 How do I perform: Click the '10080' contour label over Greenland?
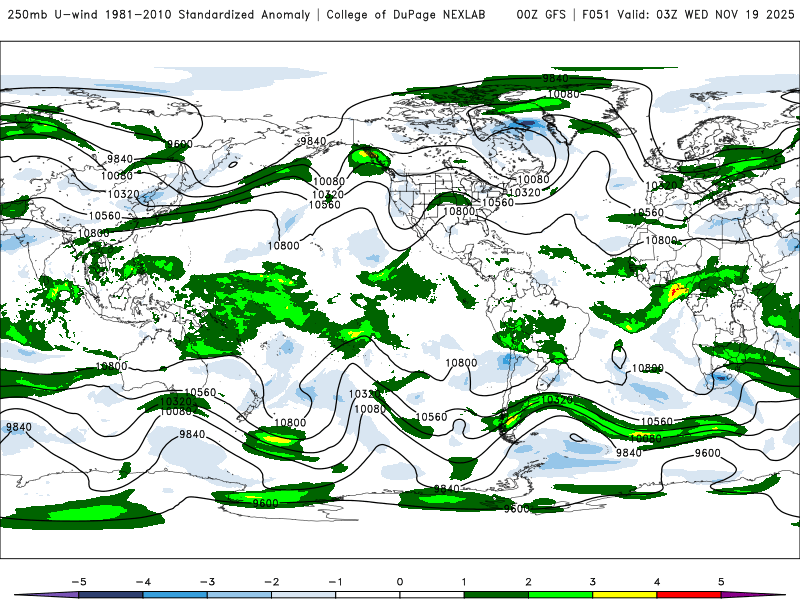click(x=564, y=94)
